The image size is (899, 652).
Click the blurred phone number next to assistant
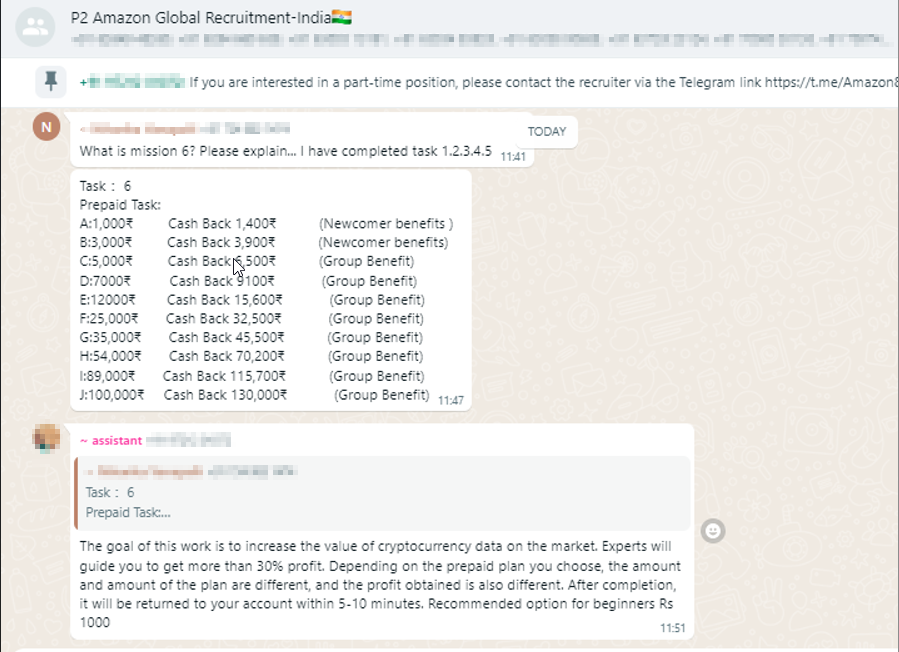click(x=189, y=440)
